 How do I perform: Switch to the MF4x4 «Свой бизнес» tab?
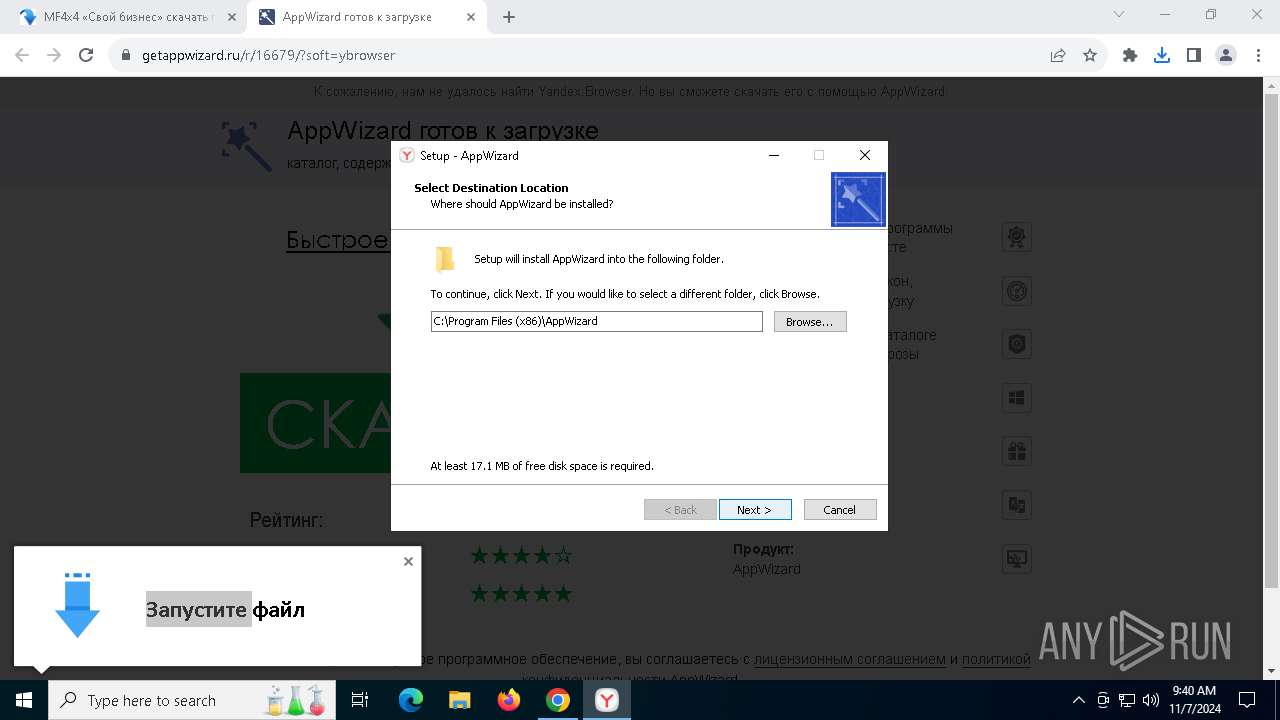point(127,17)
